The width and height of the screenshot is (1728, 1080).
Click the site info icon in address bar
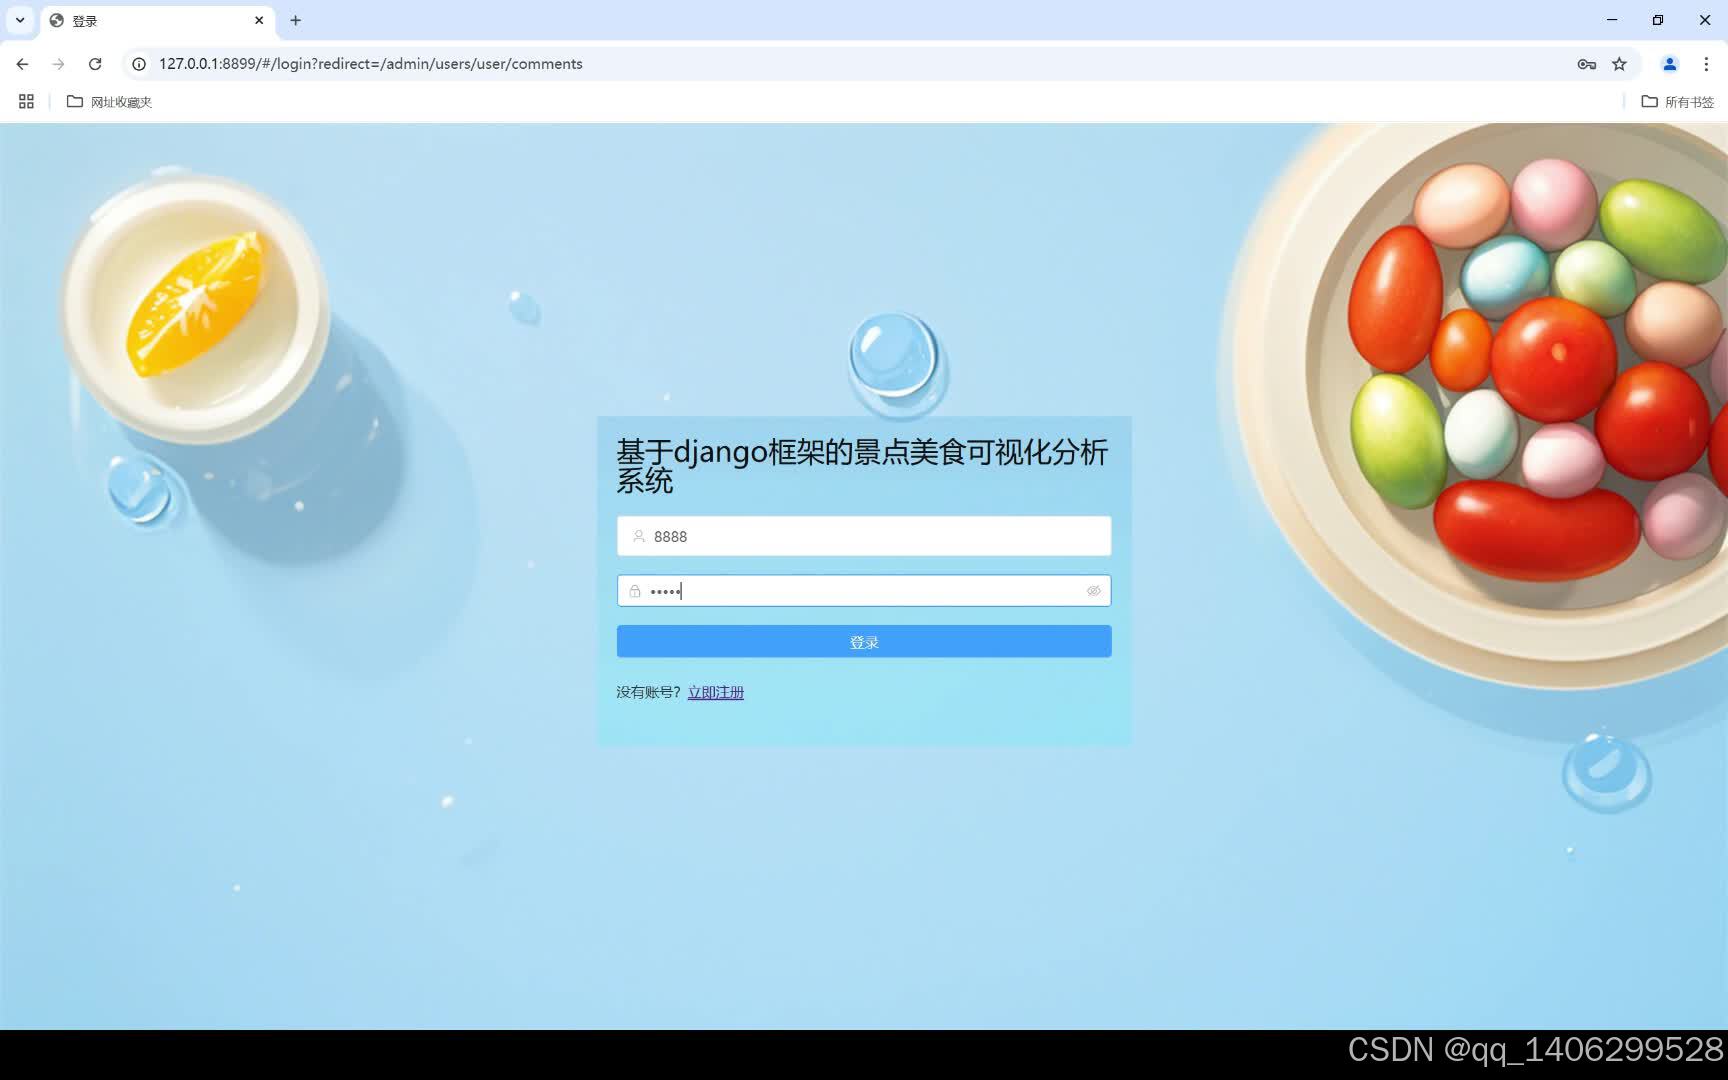(x=138, y=63)
